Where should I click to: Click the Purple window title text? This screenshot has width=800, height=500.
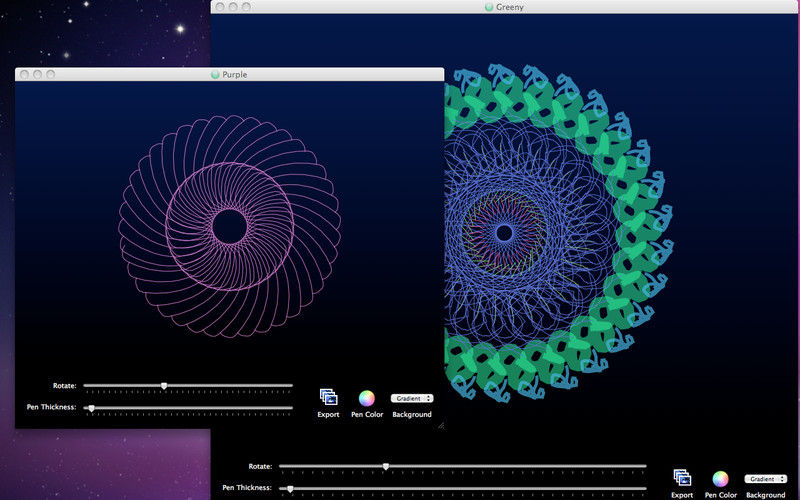235,74
